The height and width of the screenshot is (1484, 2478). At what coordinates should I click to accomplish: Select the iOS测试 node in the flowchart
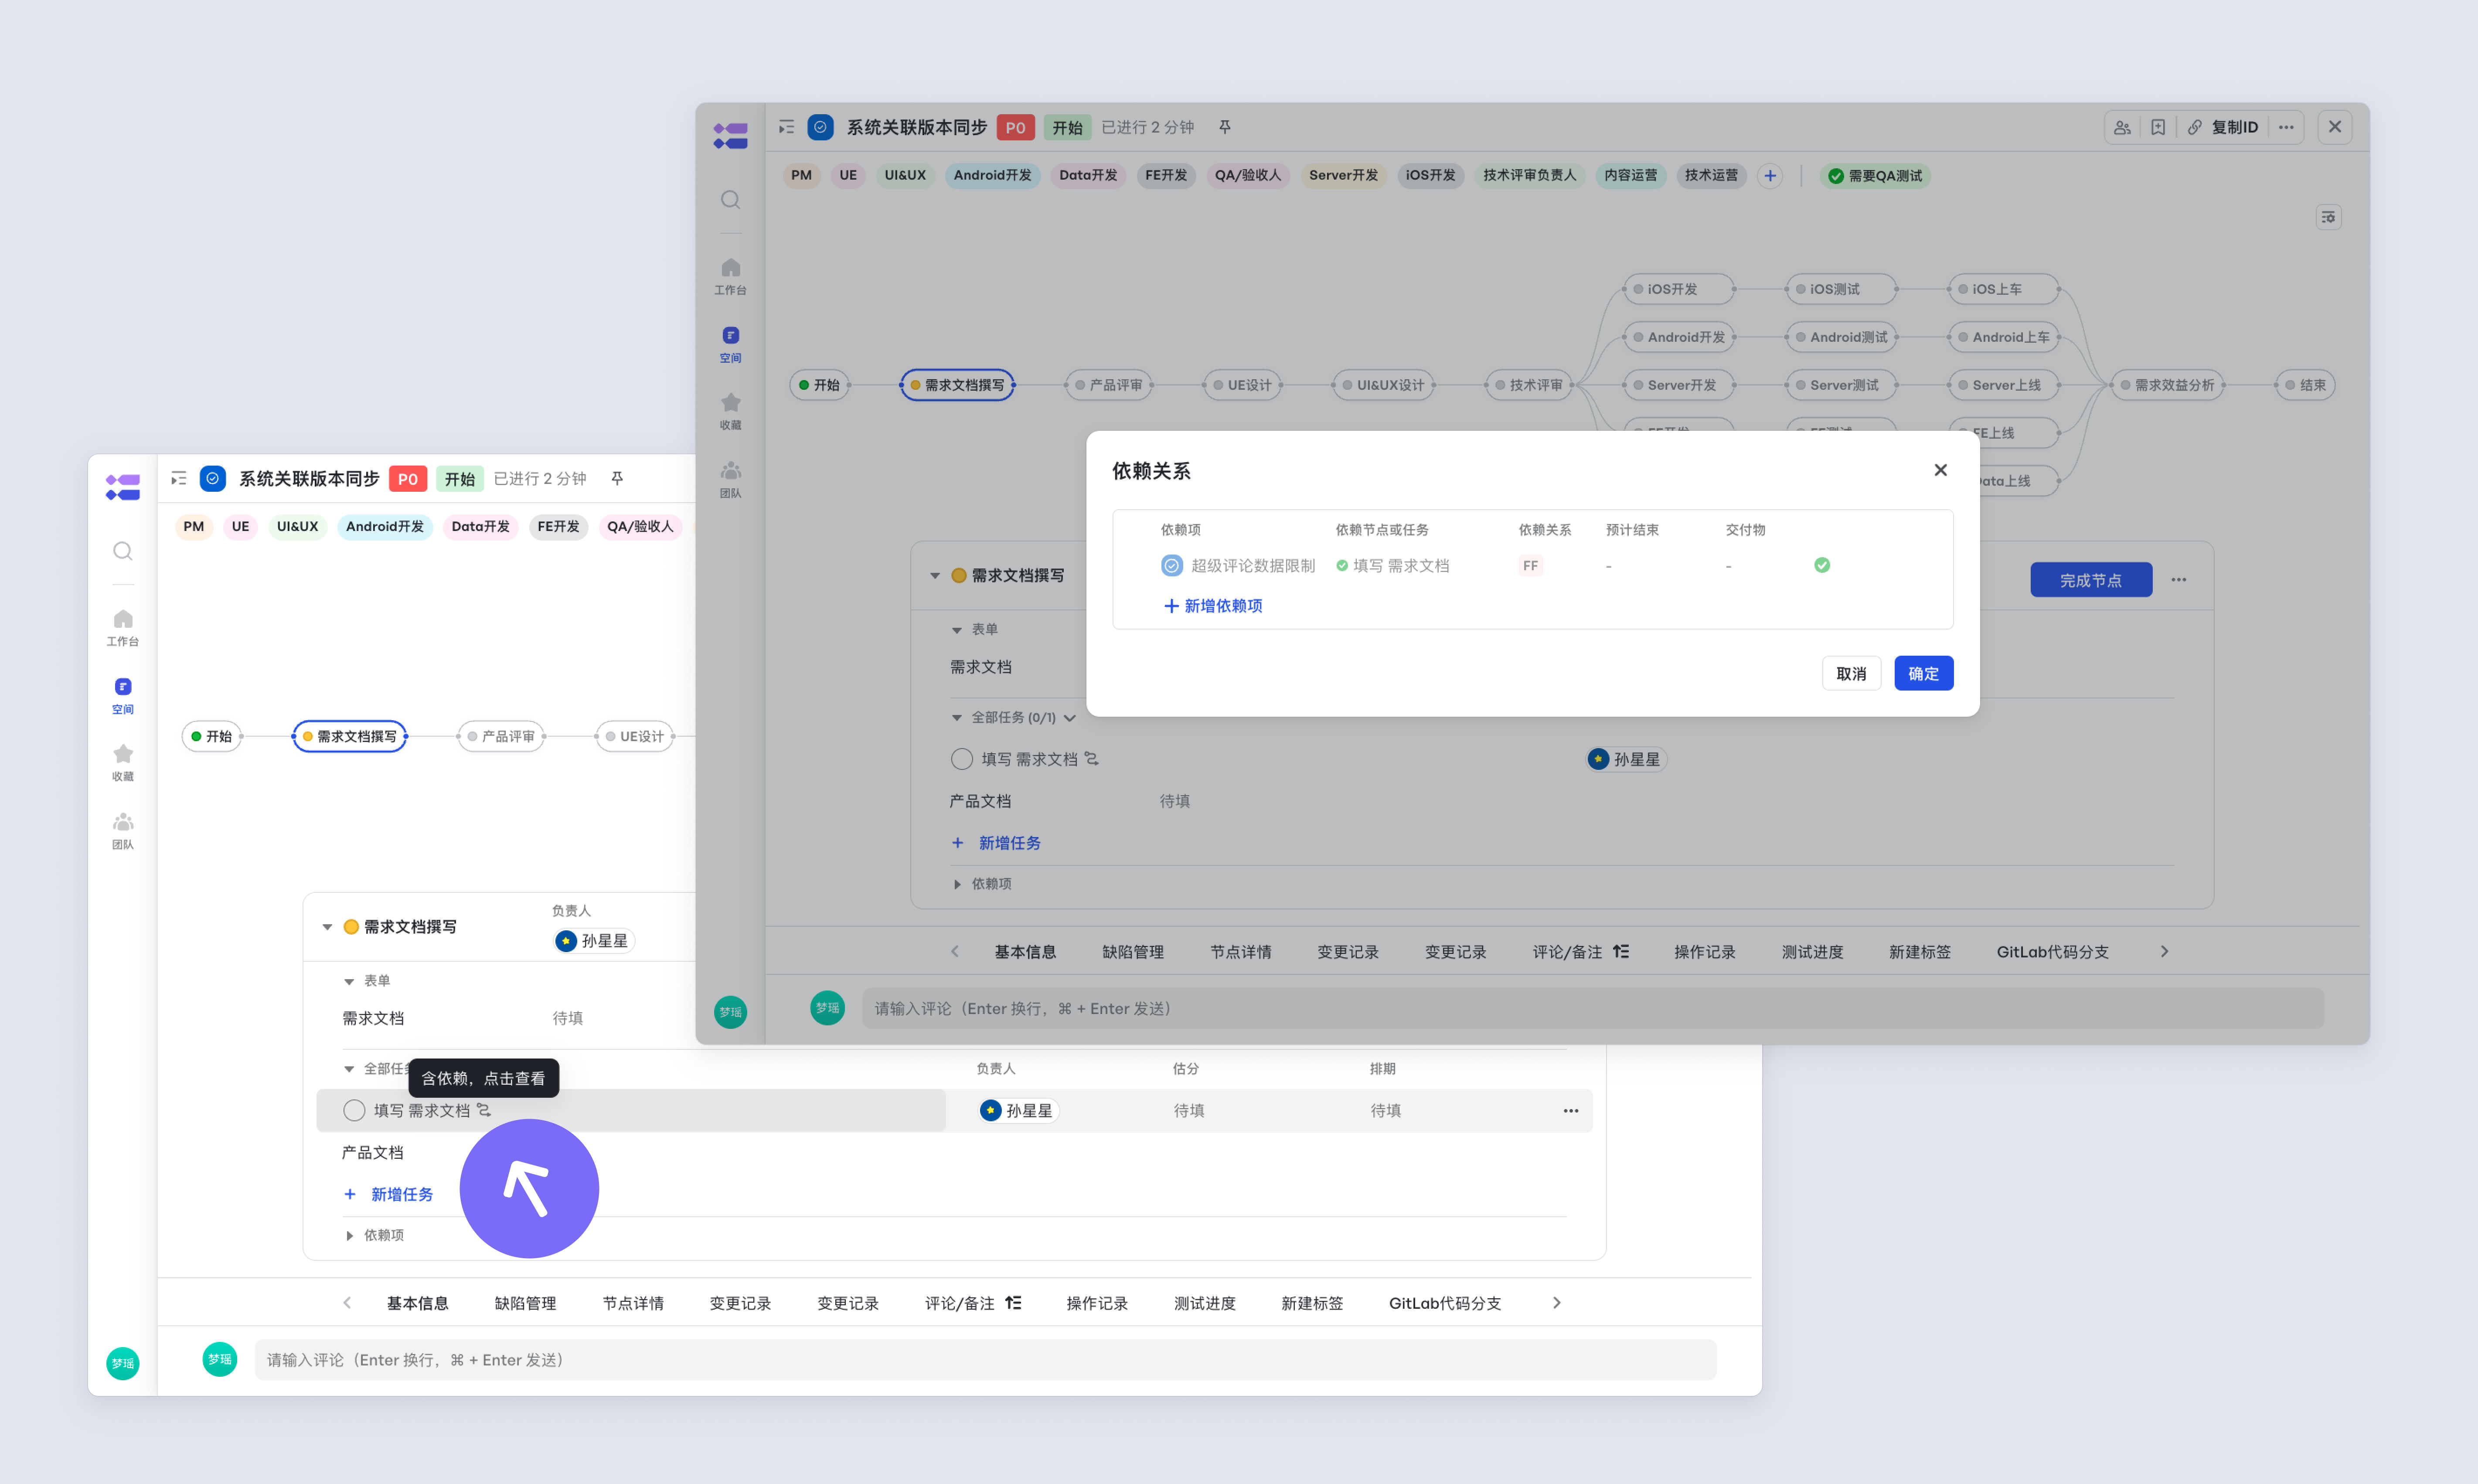[1841, 289]
